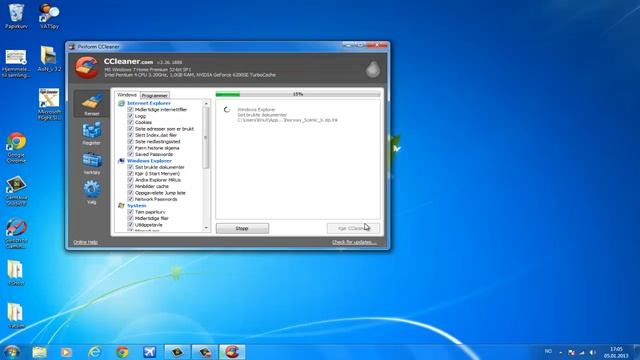Click the checklist scrollbar up arrow
This screenshot has height=360, width=640.
(x=206, y=104)
